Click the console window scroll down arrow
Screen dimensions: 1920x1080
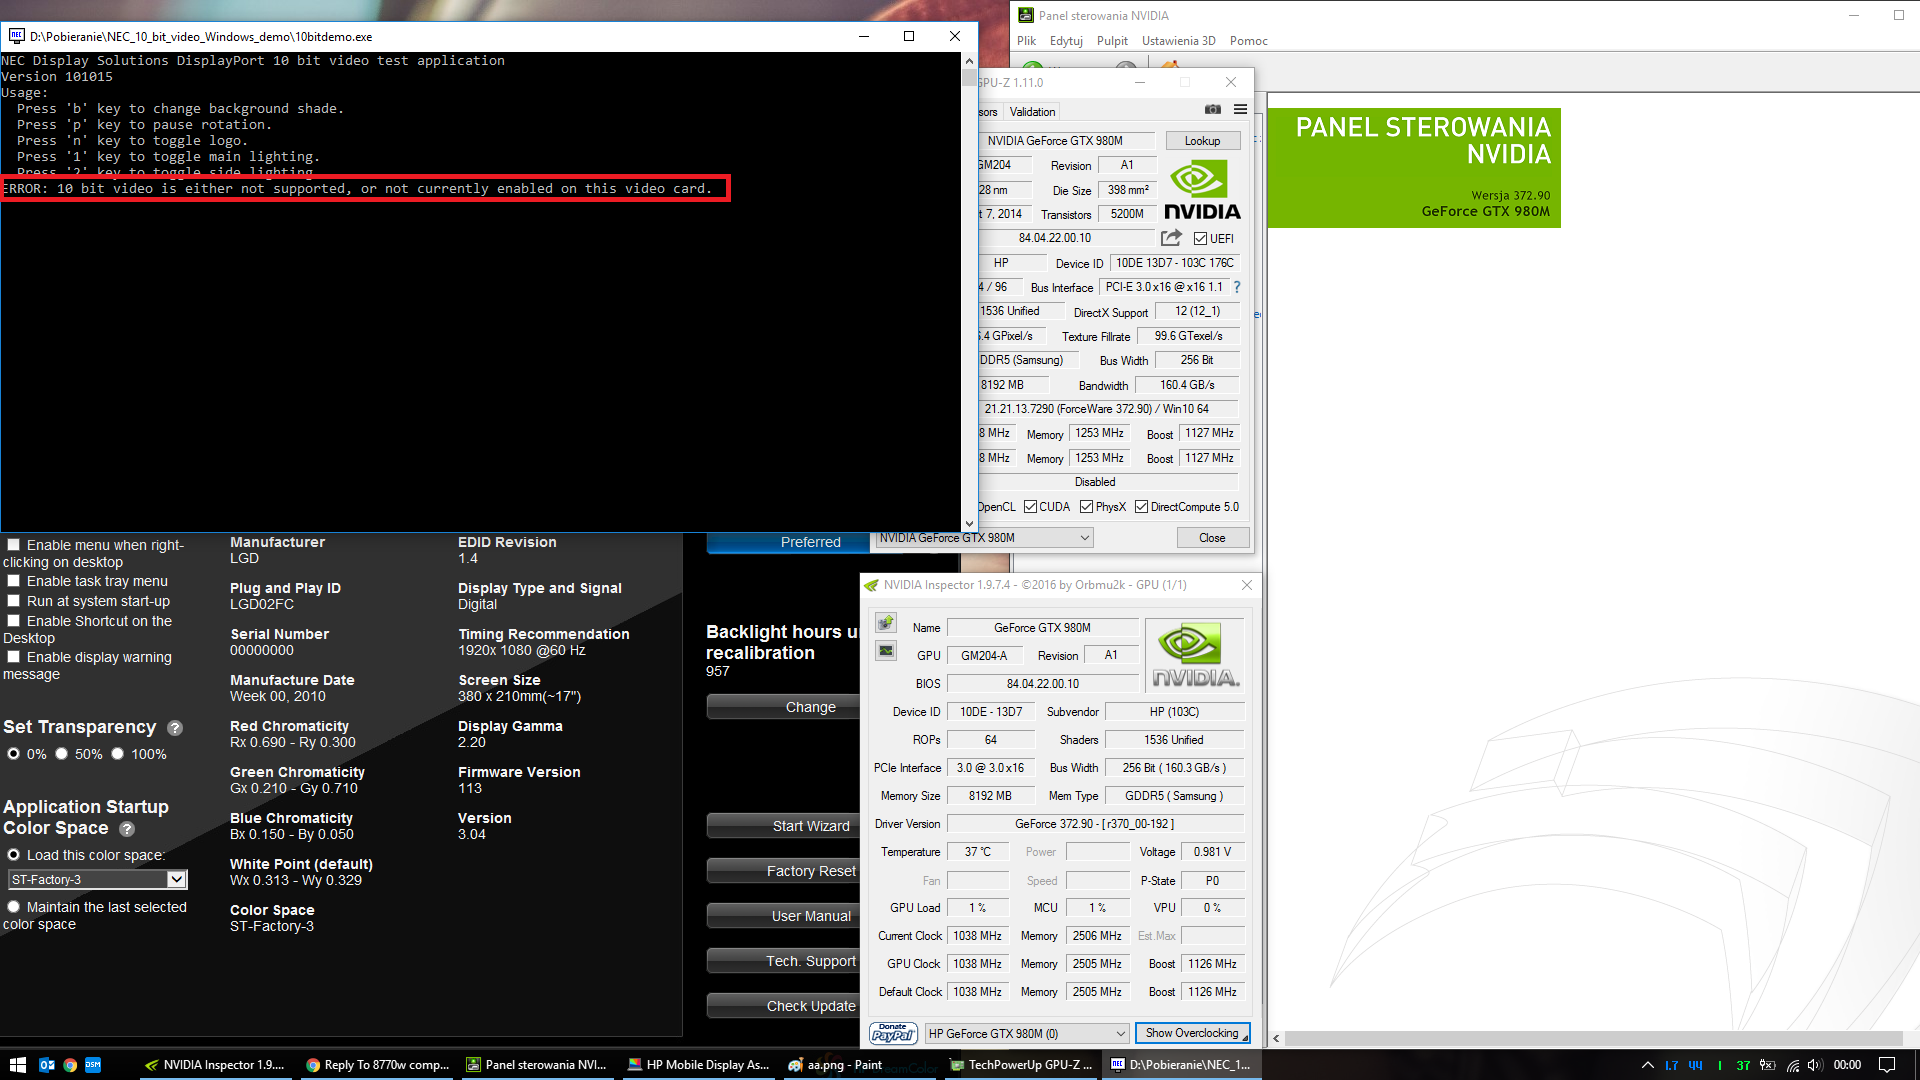[x=969, y=523]
